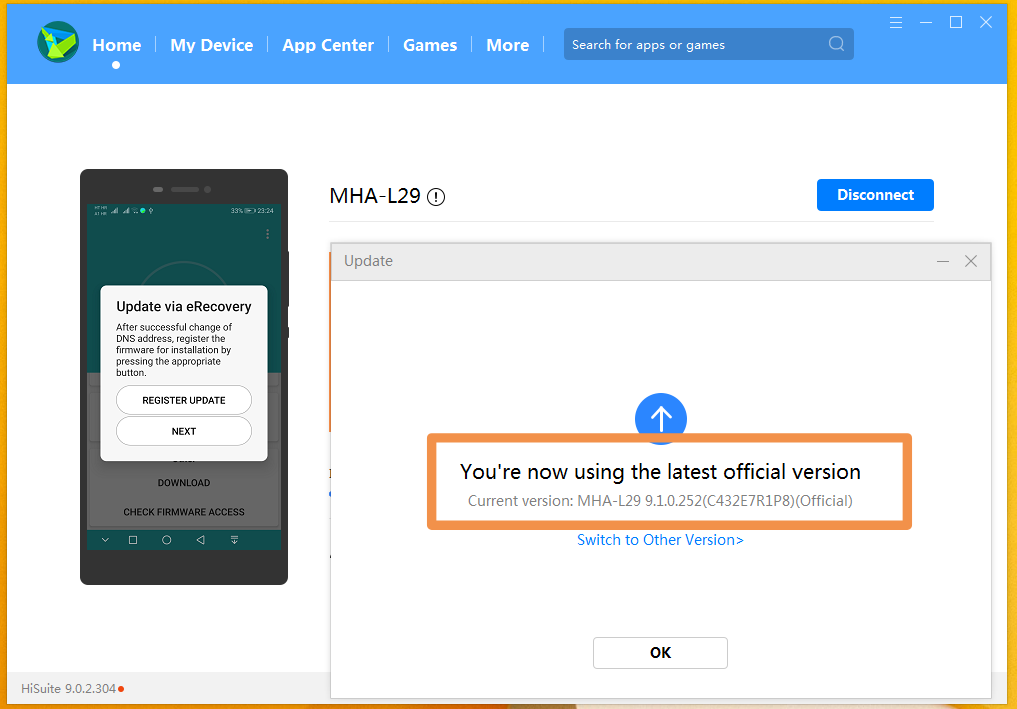
Task: Tap DOWNLOAD on the phone screen
Action: tap(184, 483)
